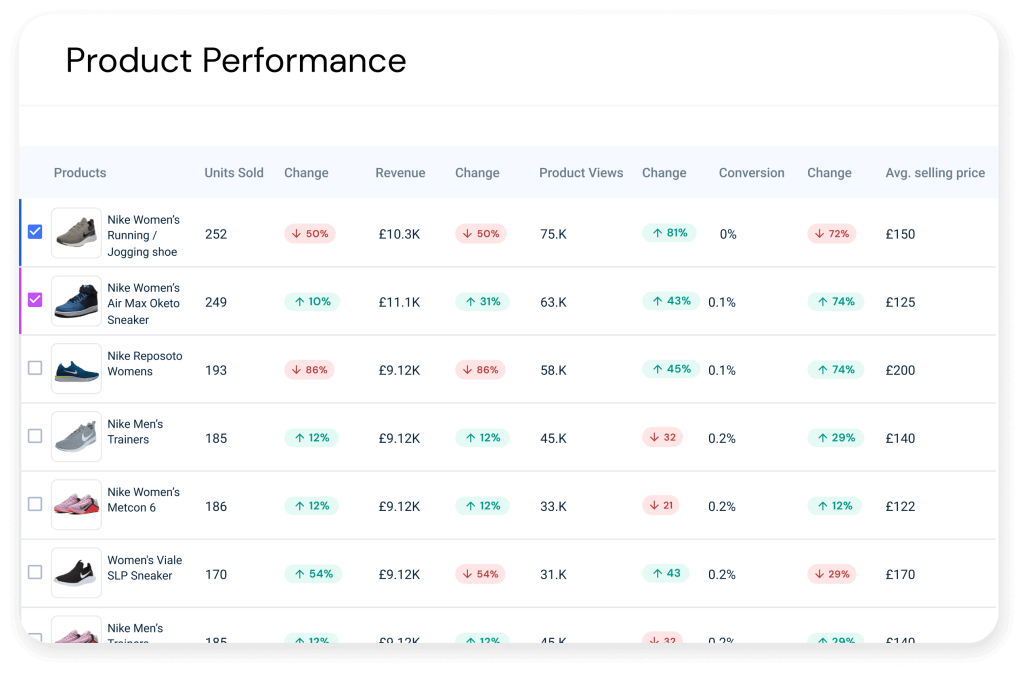Click the Product Views column header
The image size is (1024, 673).
pyautogui.click(x=580, y=172)
